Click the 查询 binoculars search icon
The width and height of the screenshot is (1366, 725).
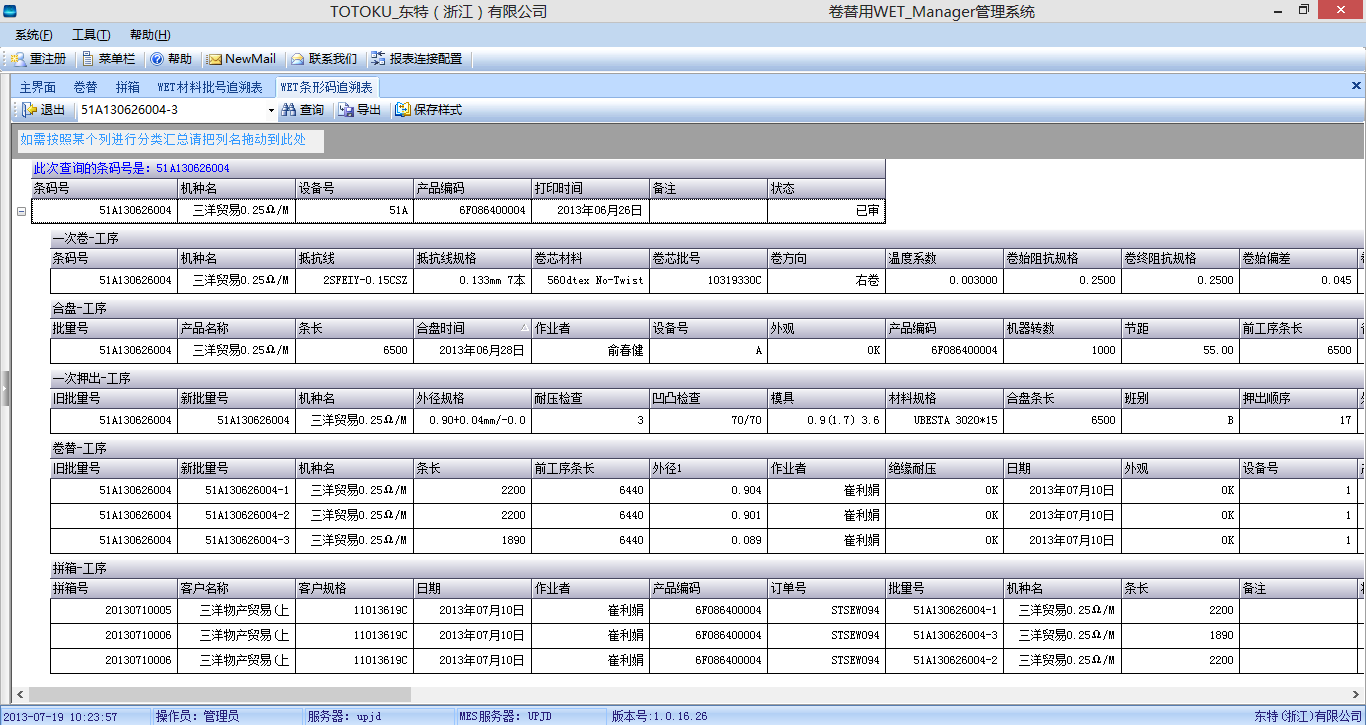[x=288, y=110]
